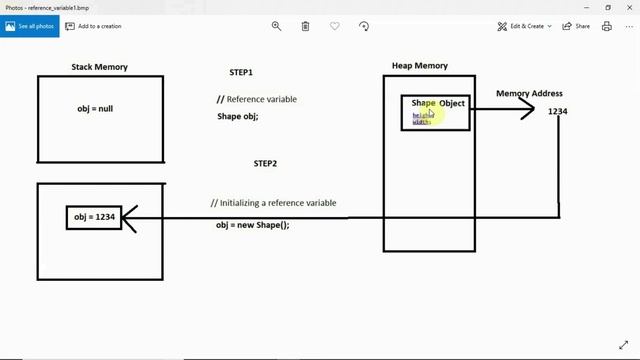Open the See more ellipsis menu
Viewport: 640px width, 360px height.
click(629, 27)
